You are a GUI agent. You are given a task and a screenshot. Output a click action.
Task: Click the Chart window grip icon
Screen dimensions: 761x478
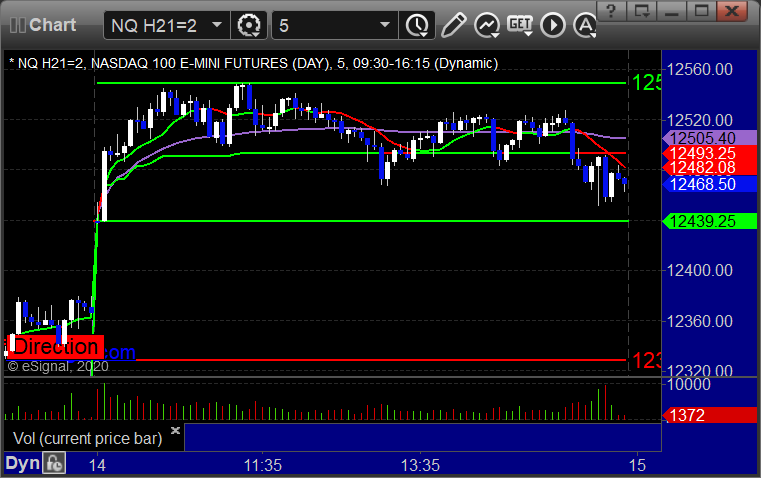[x=17, y=25]
